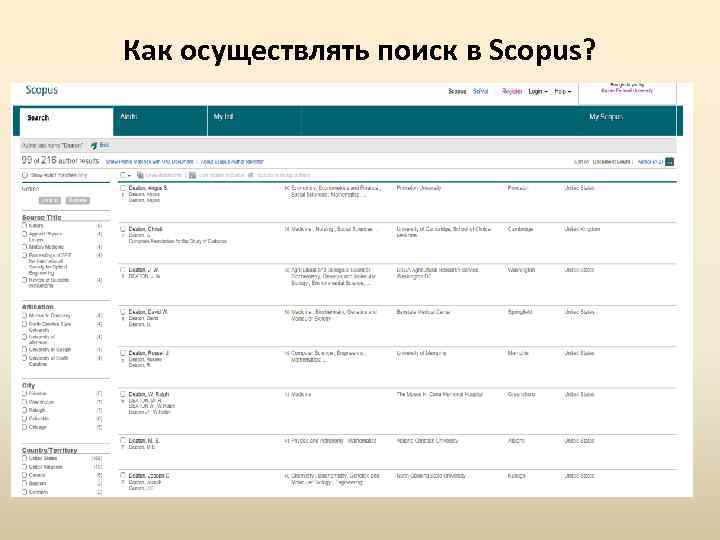Tick the checkbox for Deaton, W. Ralph
Image resolution: width=720 pixels, height=540 pixels.
[123, 394]
